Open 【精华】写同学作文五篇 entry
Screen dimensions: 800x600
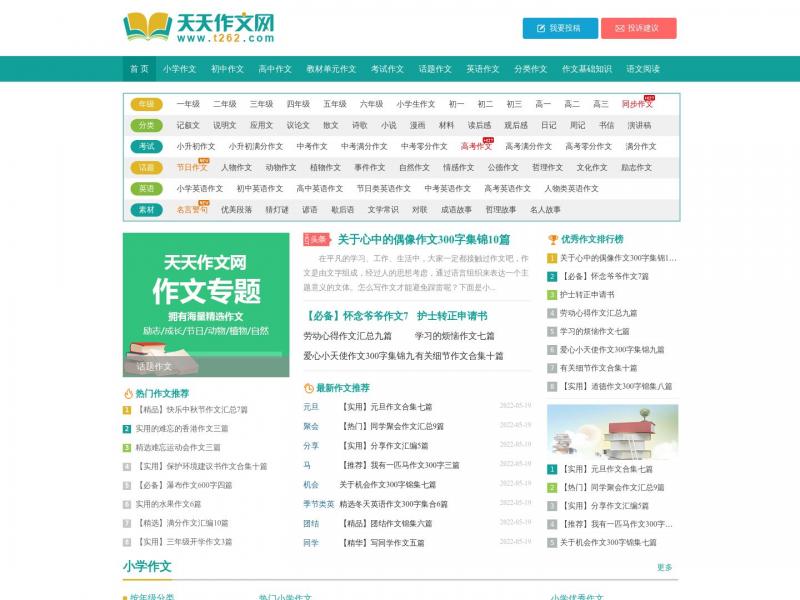[382, 543]
